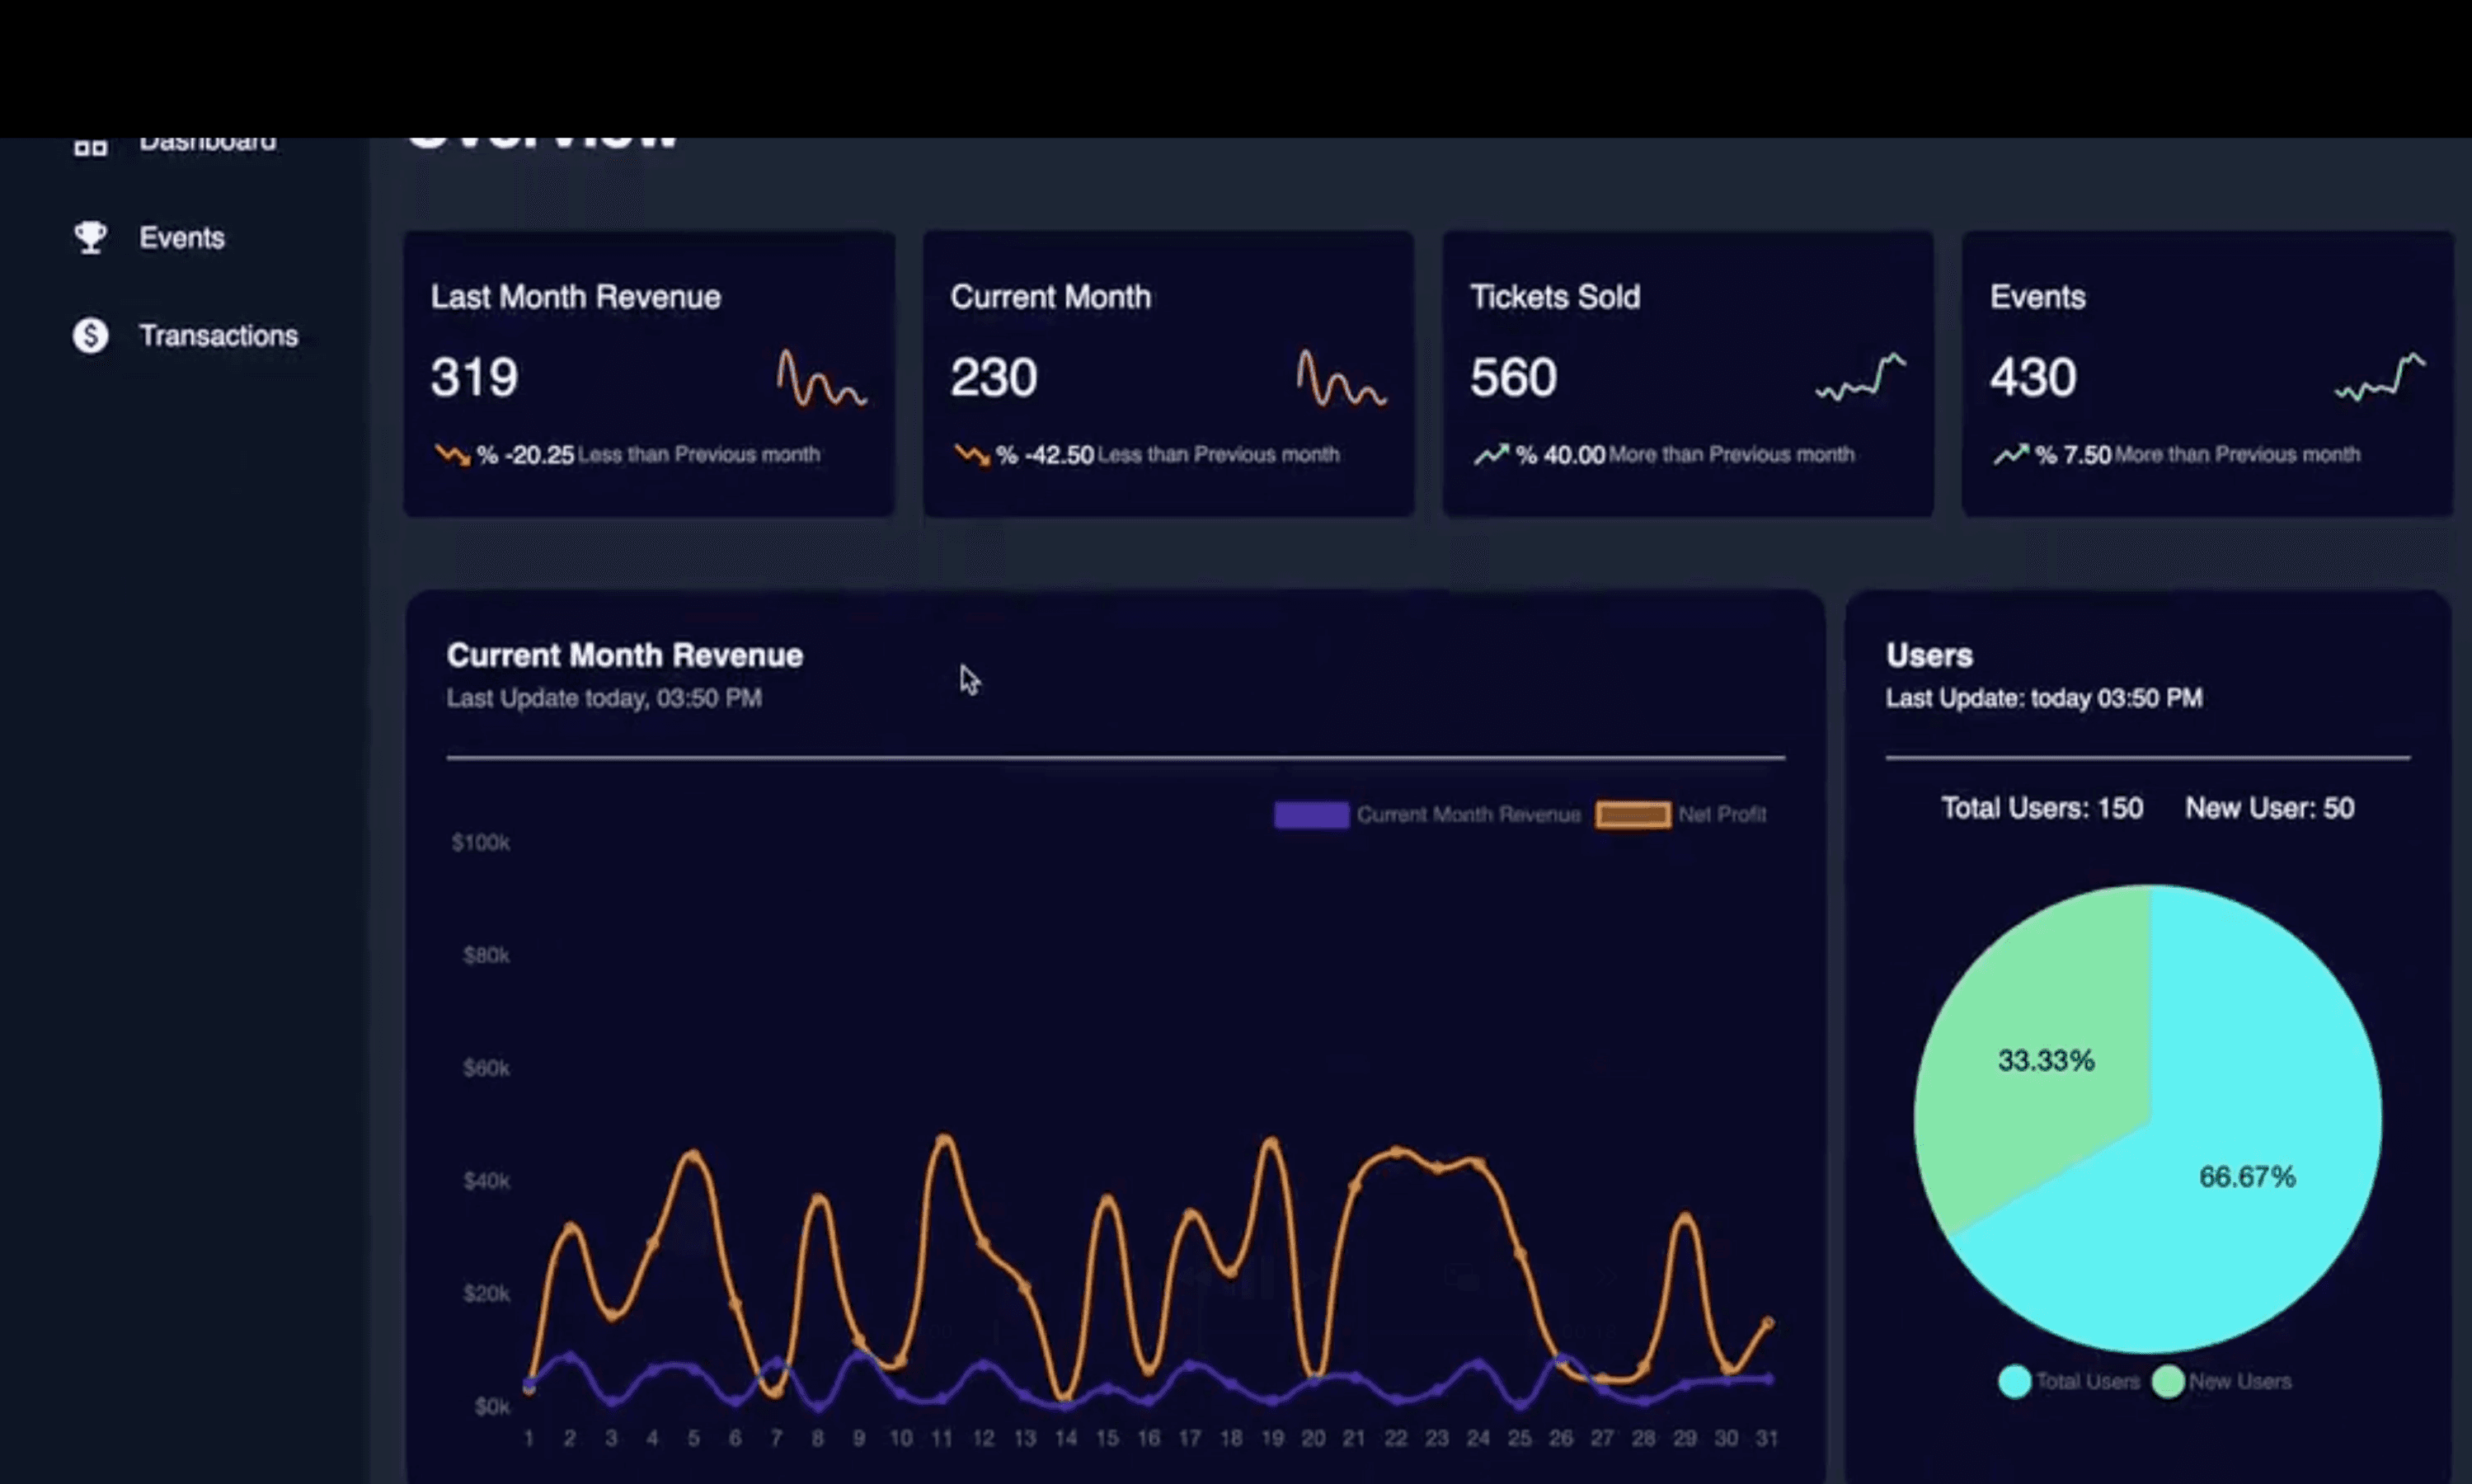Switch to the Transactions section
The image size is (2472, 1484).
(x=218, y=335)
